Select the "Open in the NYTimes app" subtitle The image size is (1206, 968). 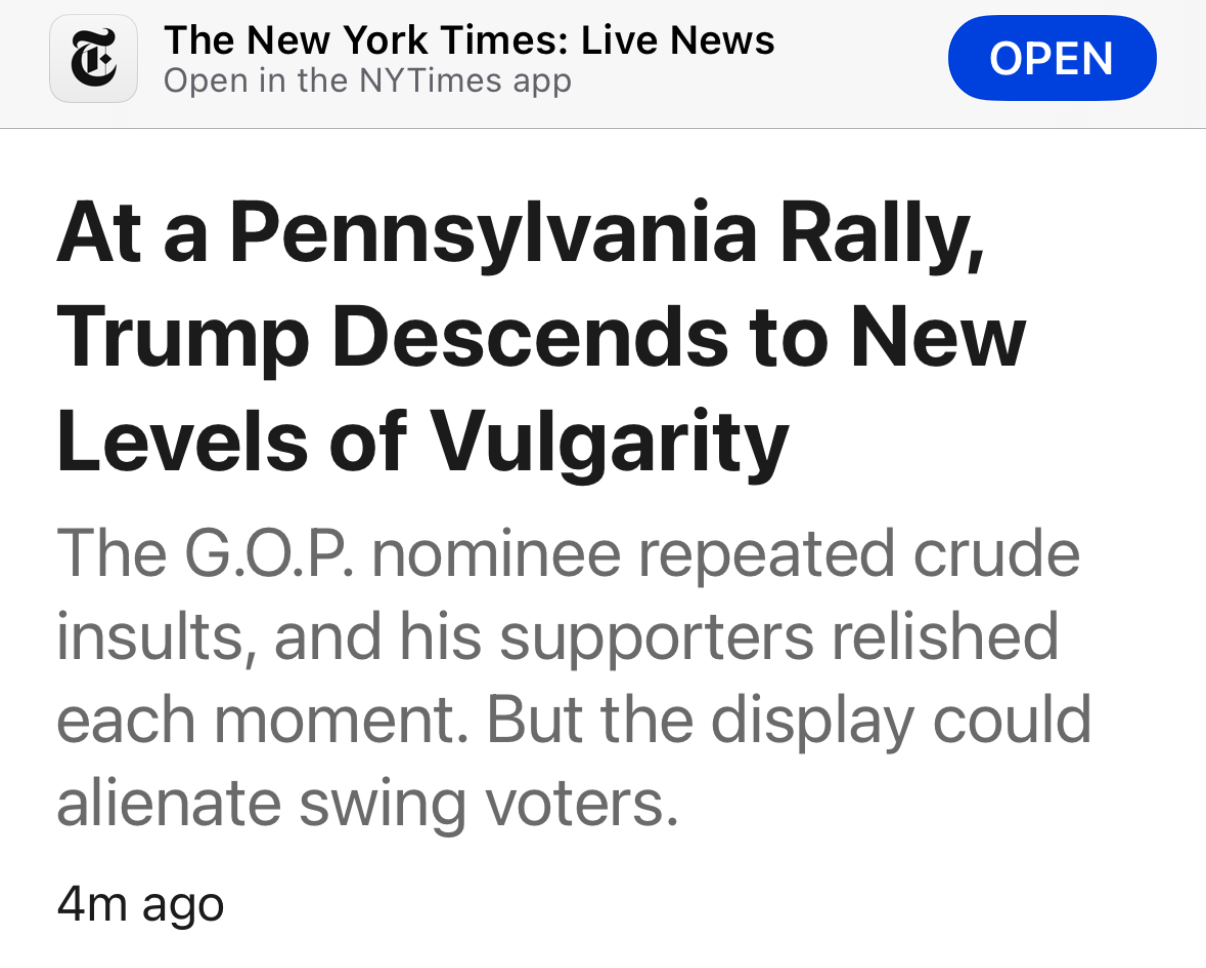coord(367,81)
